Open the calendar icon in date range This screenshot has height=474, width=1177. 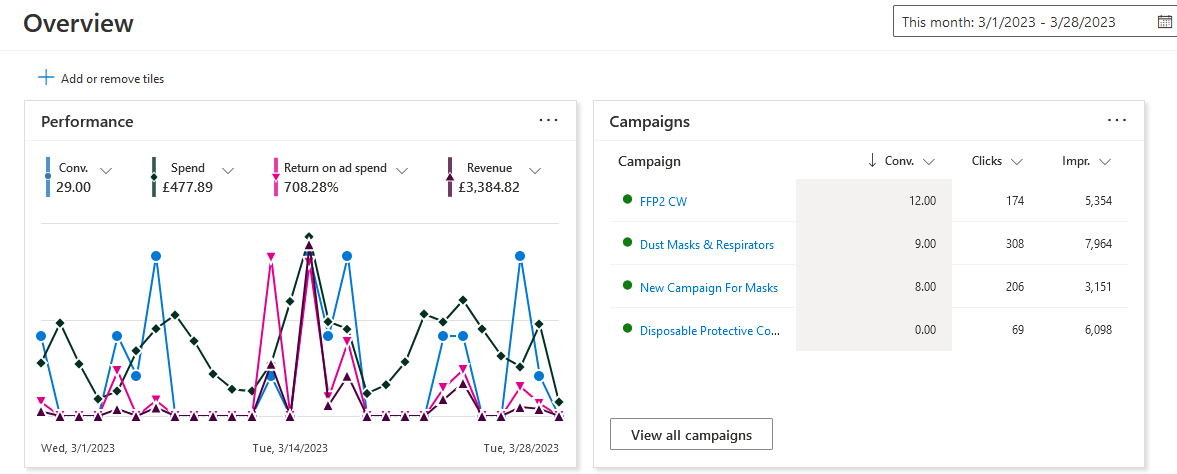click(x=1163, y=22)
